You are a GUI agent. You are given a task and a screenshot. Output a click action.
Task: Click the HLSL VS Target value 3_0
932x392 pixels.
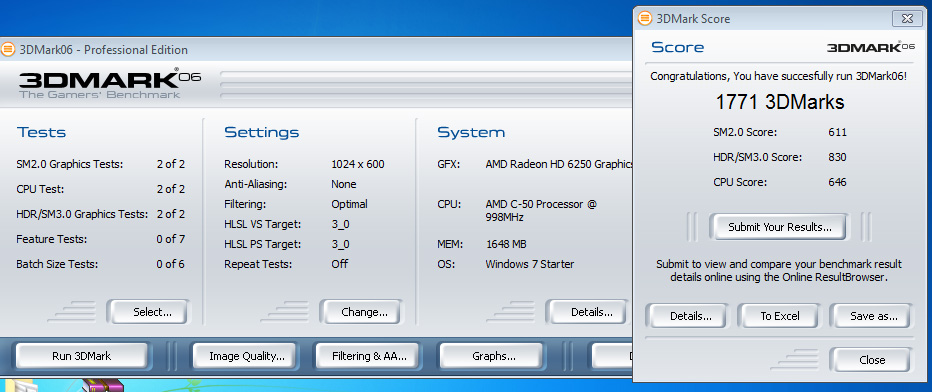pos(341,224)
